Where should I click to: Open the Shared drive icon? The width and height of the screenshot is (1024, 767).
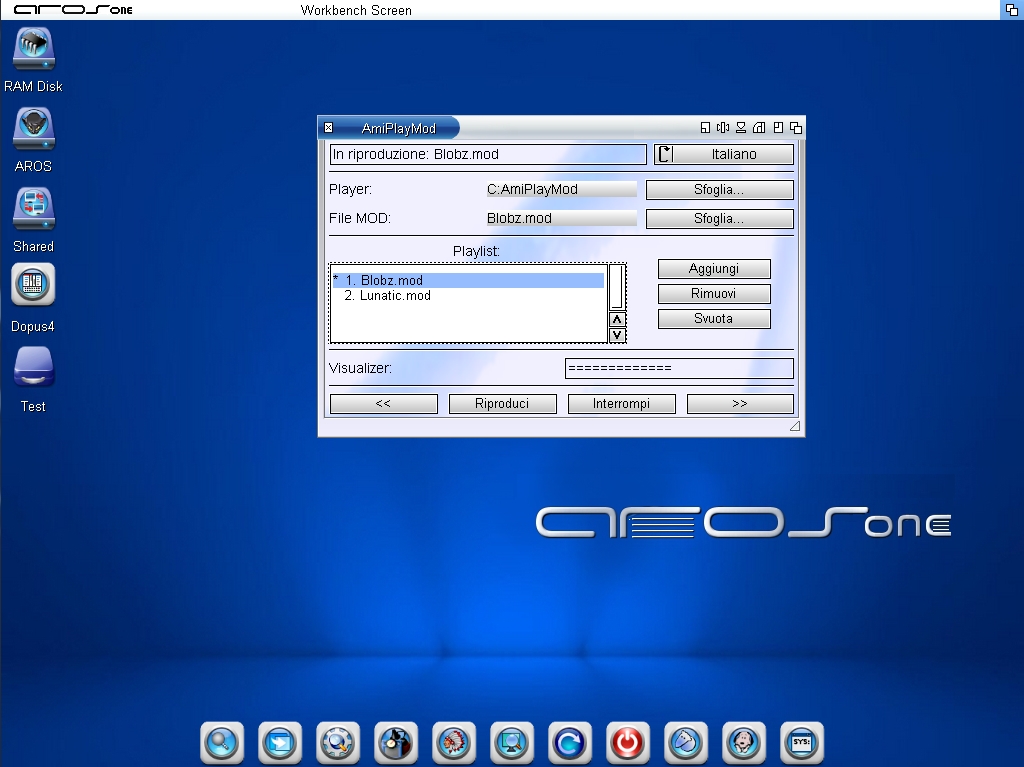pos(33,210)
